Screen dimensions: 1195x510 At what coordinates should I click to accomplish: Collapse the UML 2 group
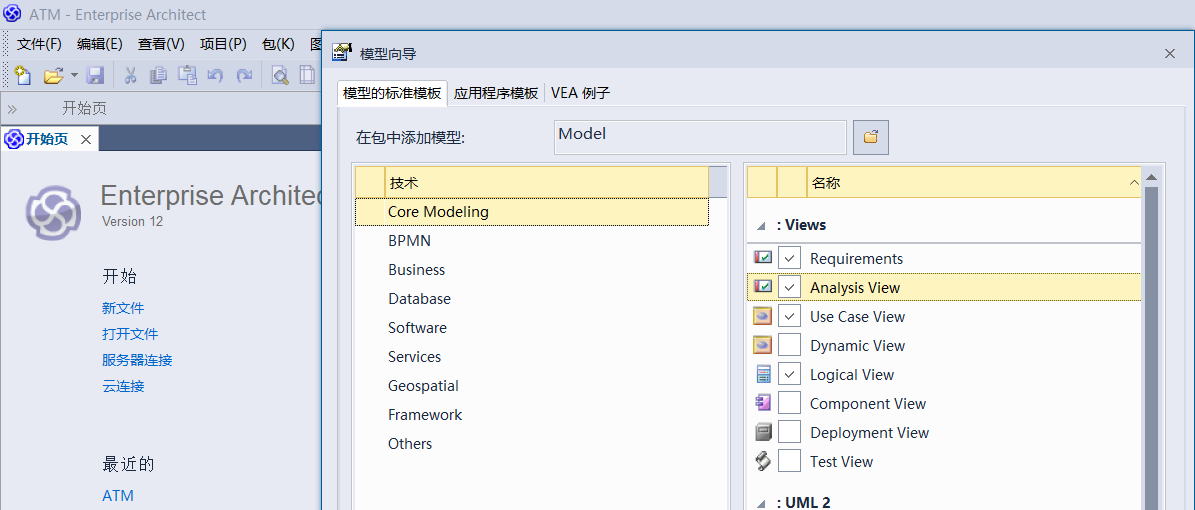pos(761,502)
